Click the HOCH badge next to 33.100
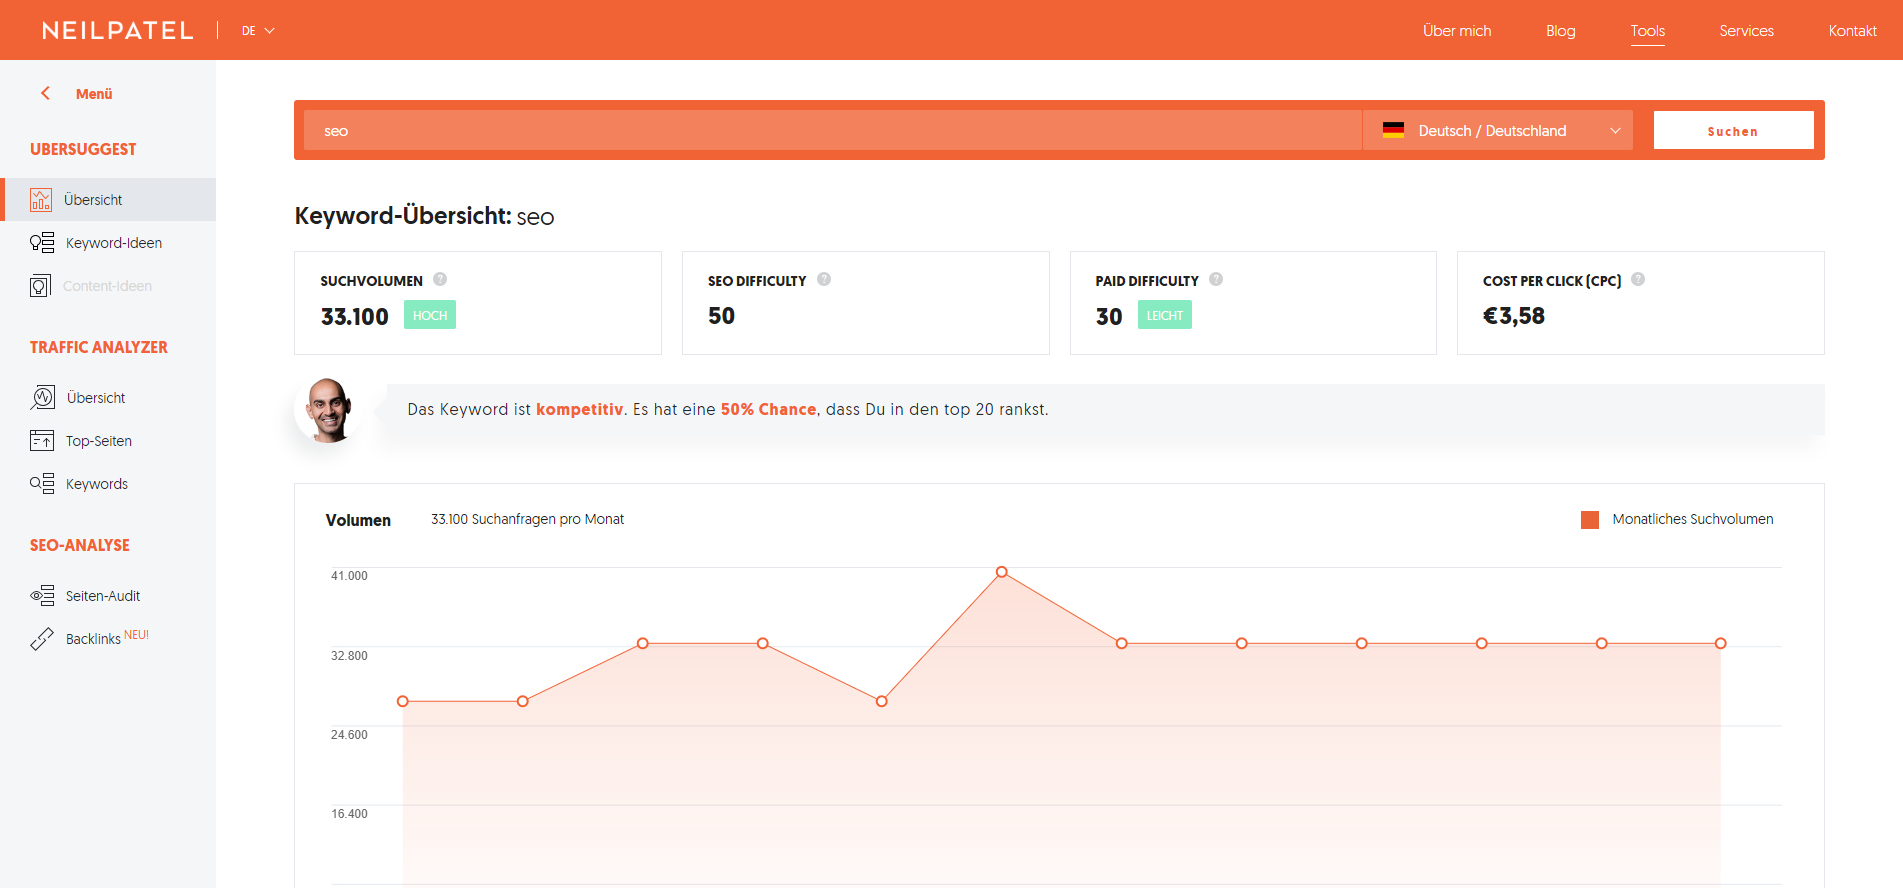The width and height of the screenshot is (1903, 888). click(x=430, y=315)
